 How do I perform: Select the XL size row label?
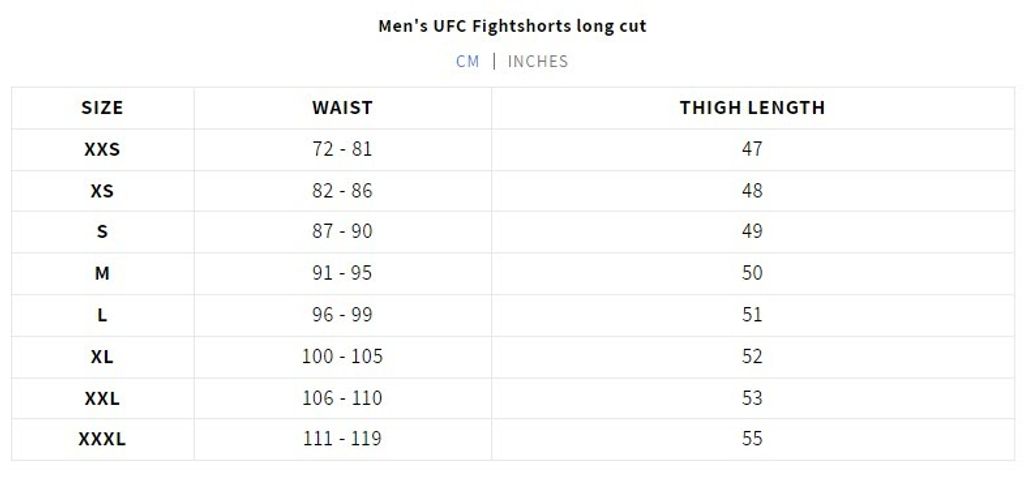102,356
